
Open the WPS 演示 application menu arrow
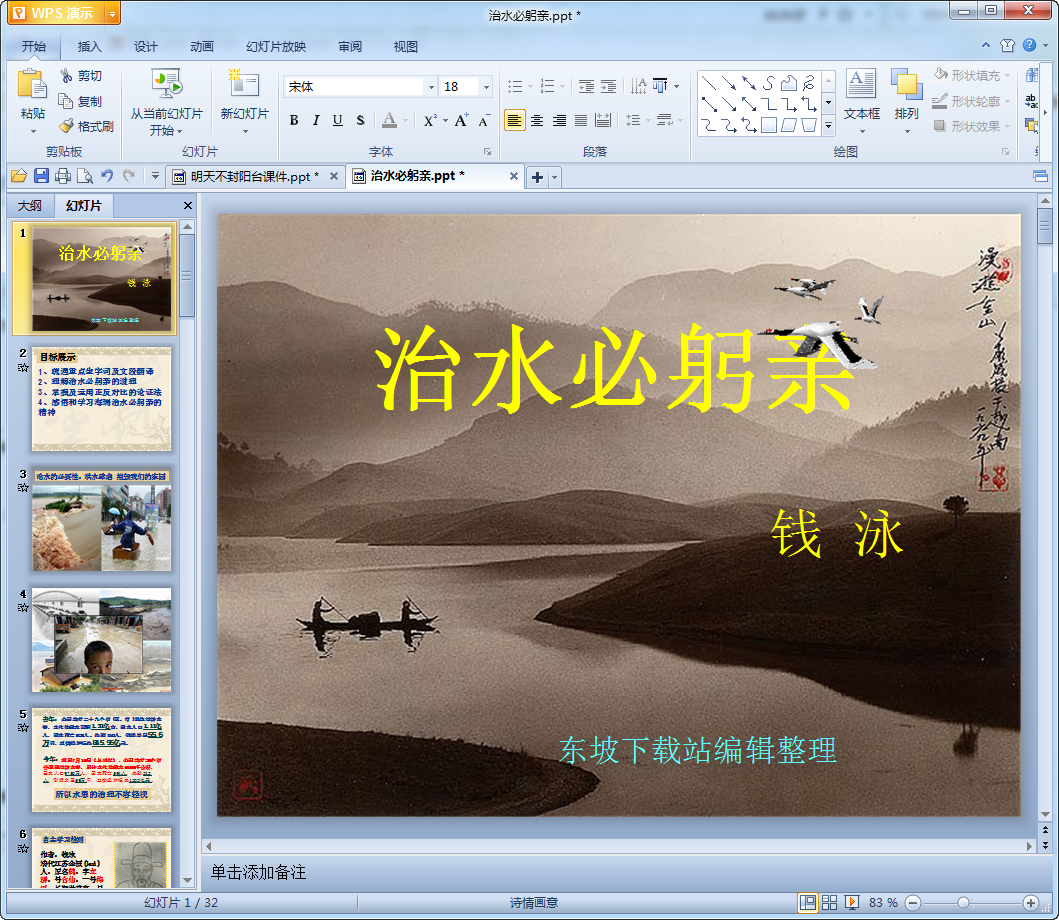coord(113,14)
